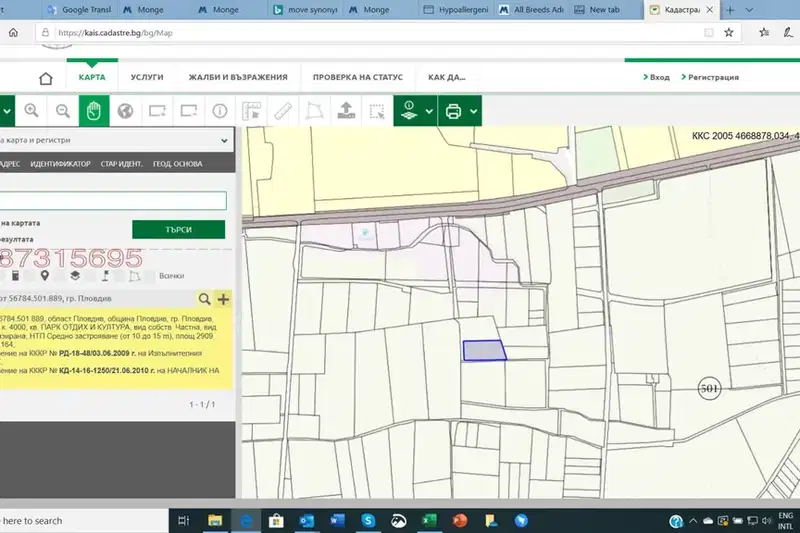Expand the printer options dropdown arrow
The height and width of the screenshot is (533, 800).
coord(474,111)
